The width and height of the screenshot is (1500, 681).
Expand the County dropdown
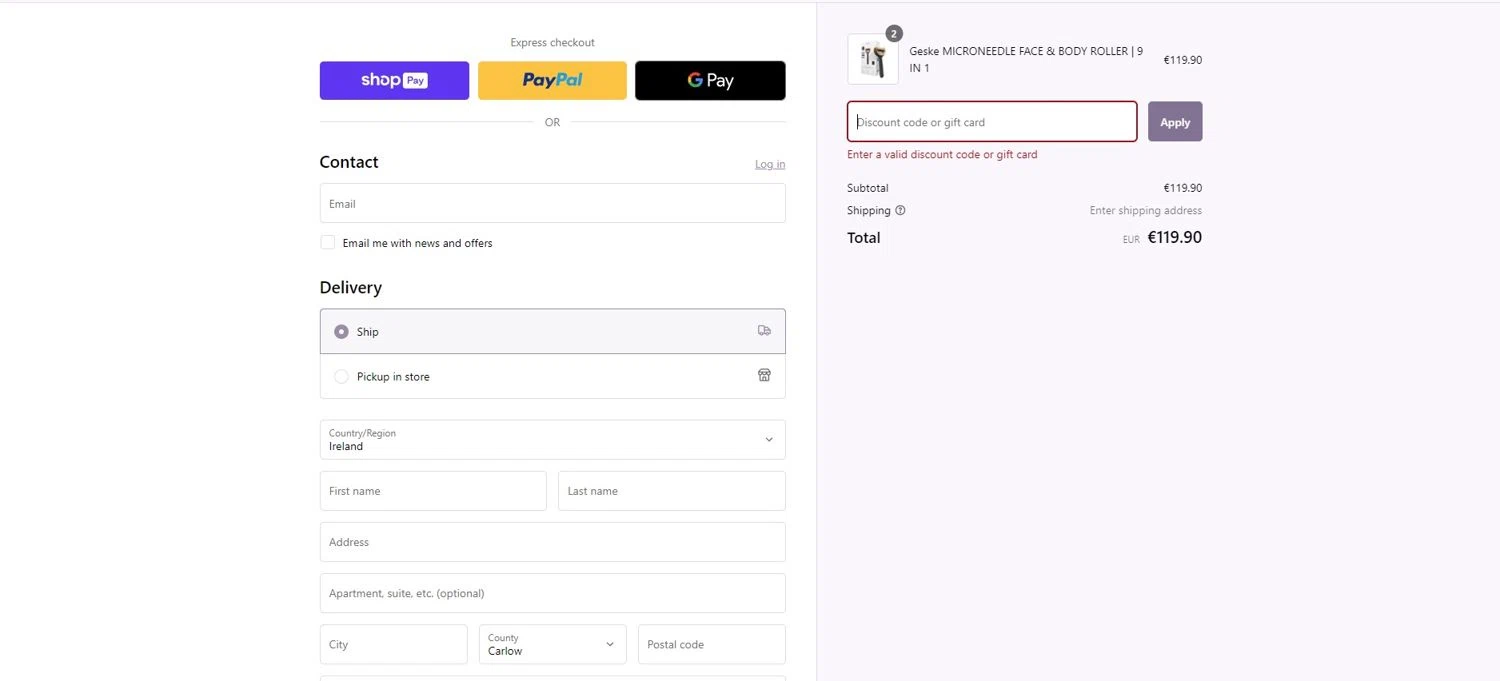point(552,645)
